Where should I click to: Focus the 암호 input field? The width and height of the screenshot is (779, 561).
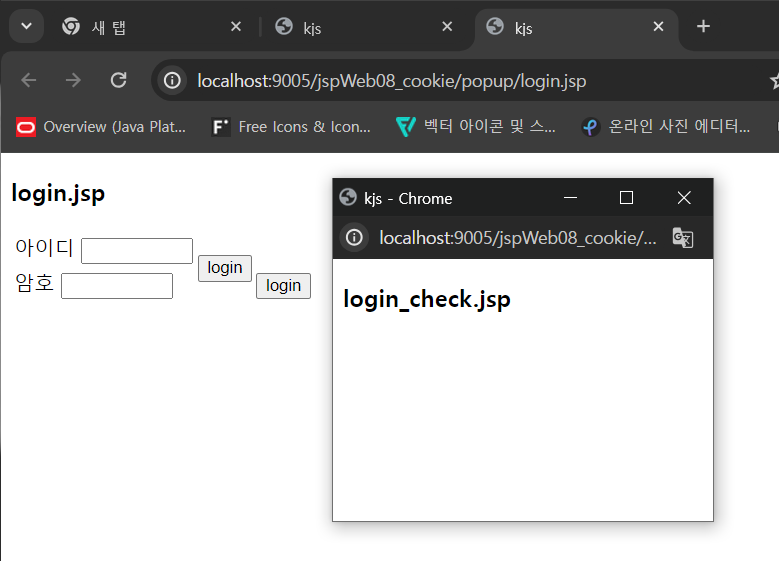pyautogui.click(x=117, y=286)
